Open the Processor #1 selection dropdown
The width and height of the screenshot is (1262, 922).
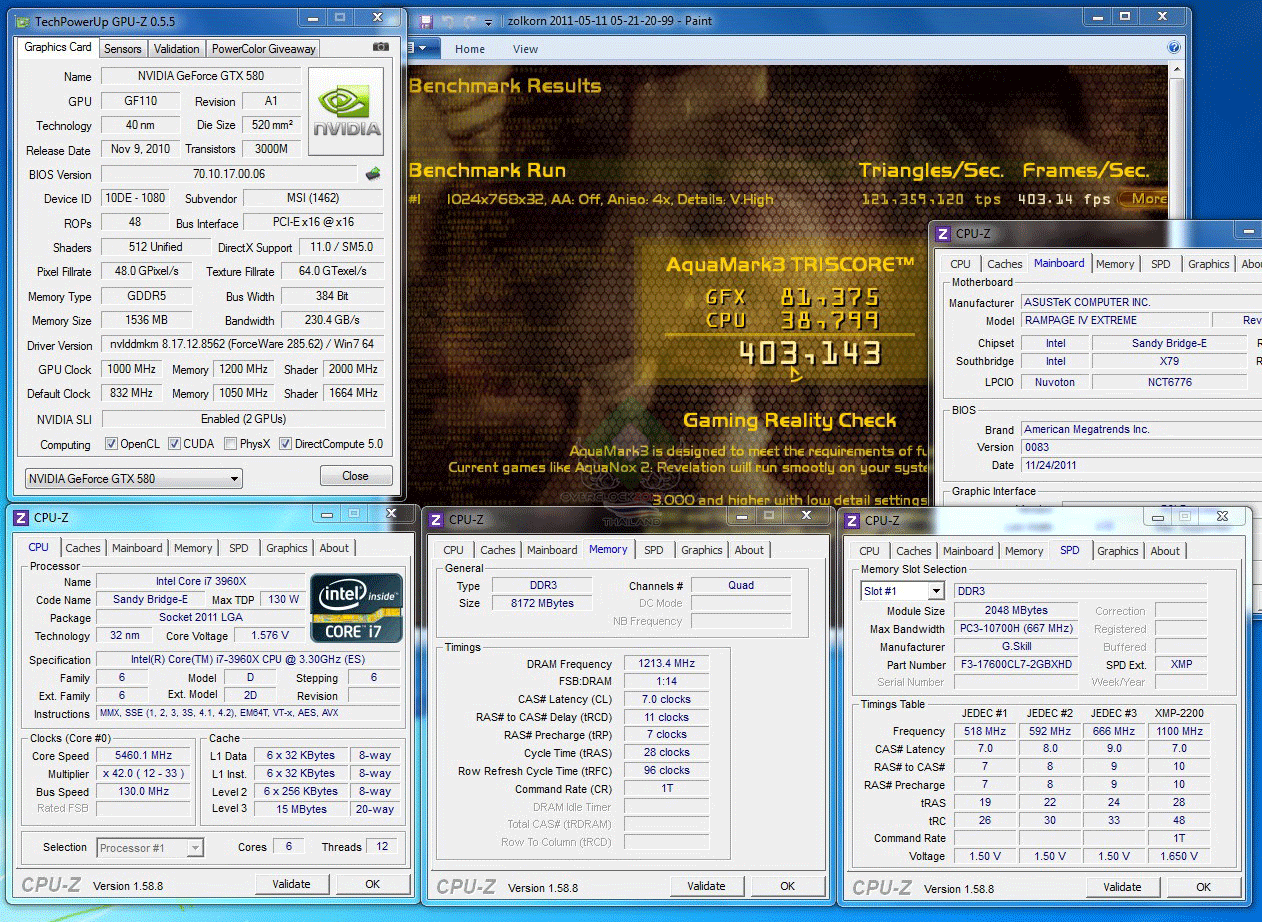pos(150,848)
